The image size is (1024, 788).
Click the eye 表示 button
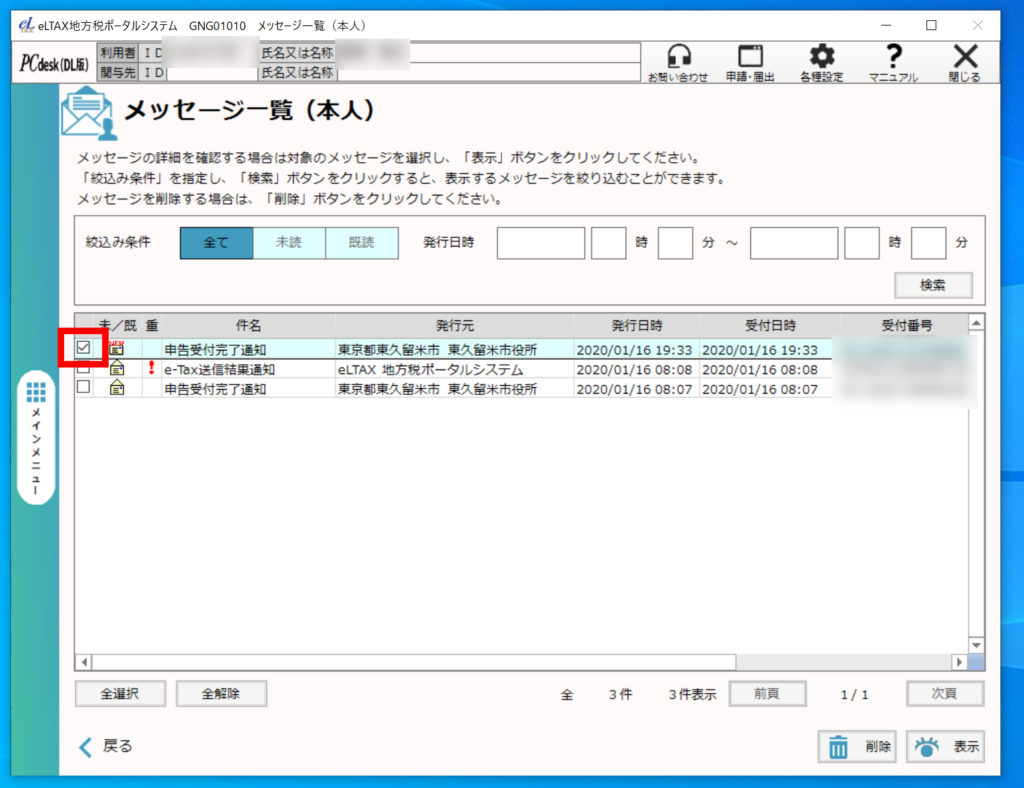(x=945, y=746)
